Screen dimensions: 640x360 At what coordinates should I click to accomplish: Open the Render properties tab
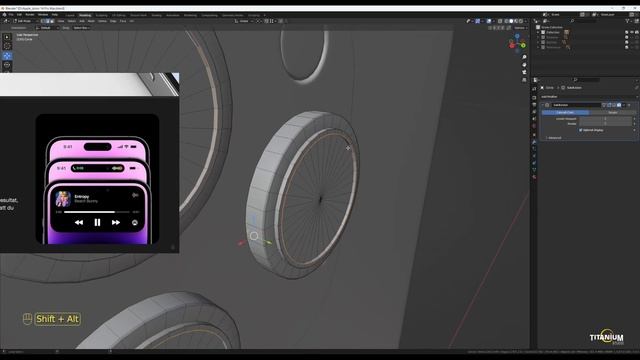click(x=534, y=98)
